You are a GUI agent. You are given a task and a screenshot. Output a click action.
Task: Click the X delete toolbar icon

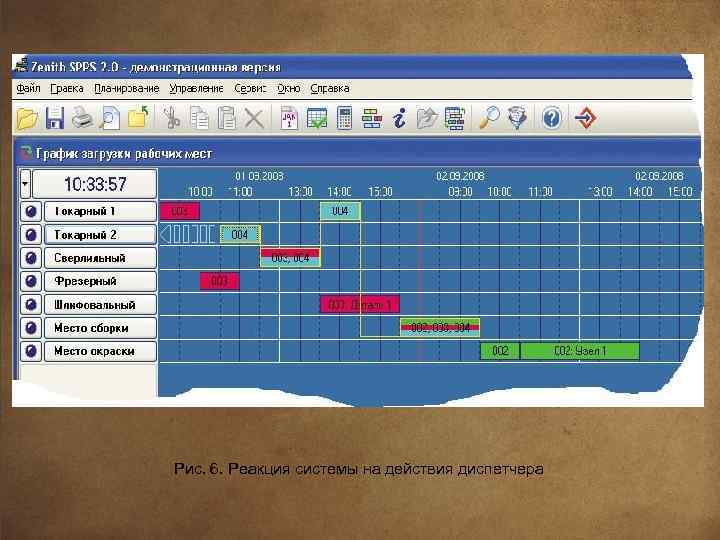click(x=254, y=118)
